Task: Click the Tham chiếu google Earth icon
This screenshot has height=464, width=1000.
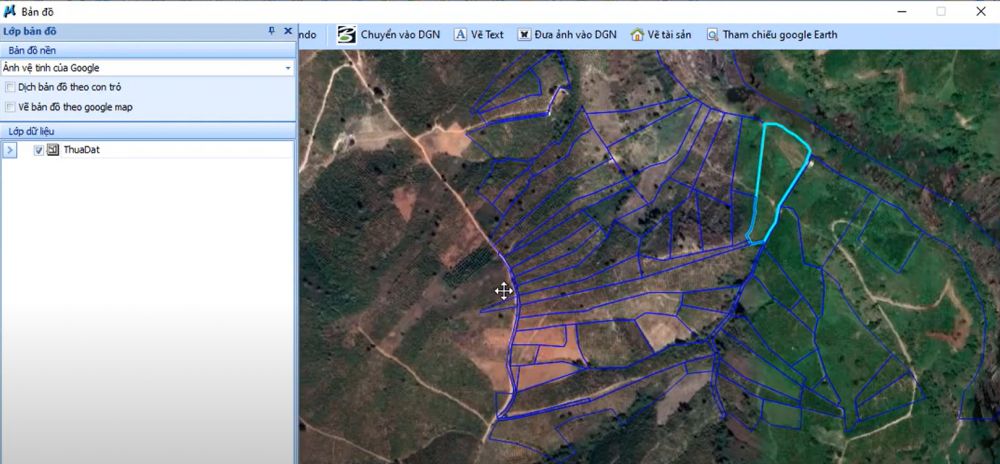Action: tap(712, 34)
